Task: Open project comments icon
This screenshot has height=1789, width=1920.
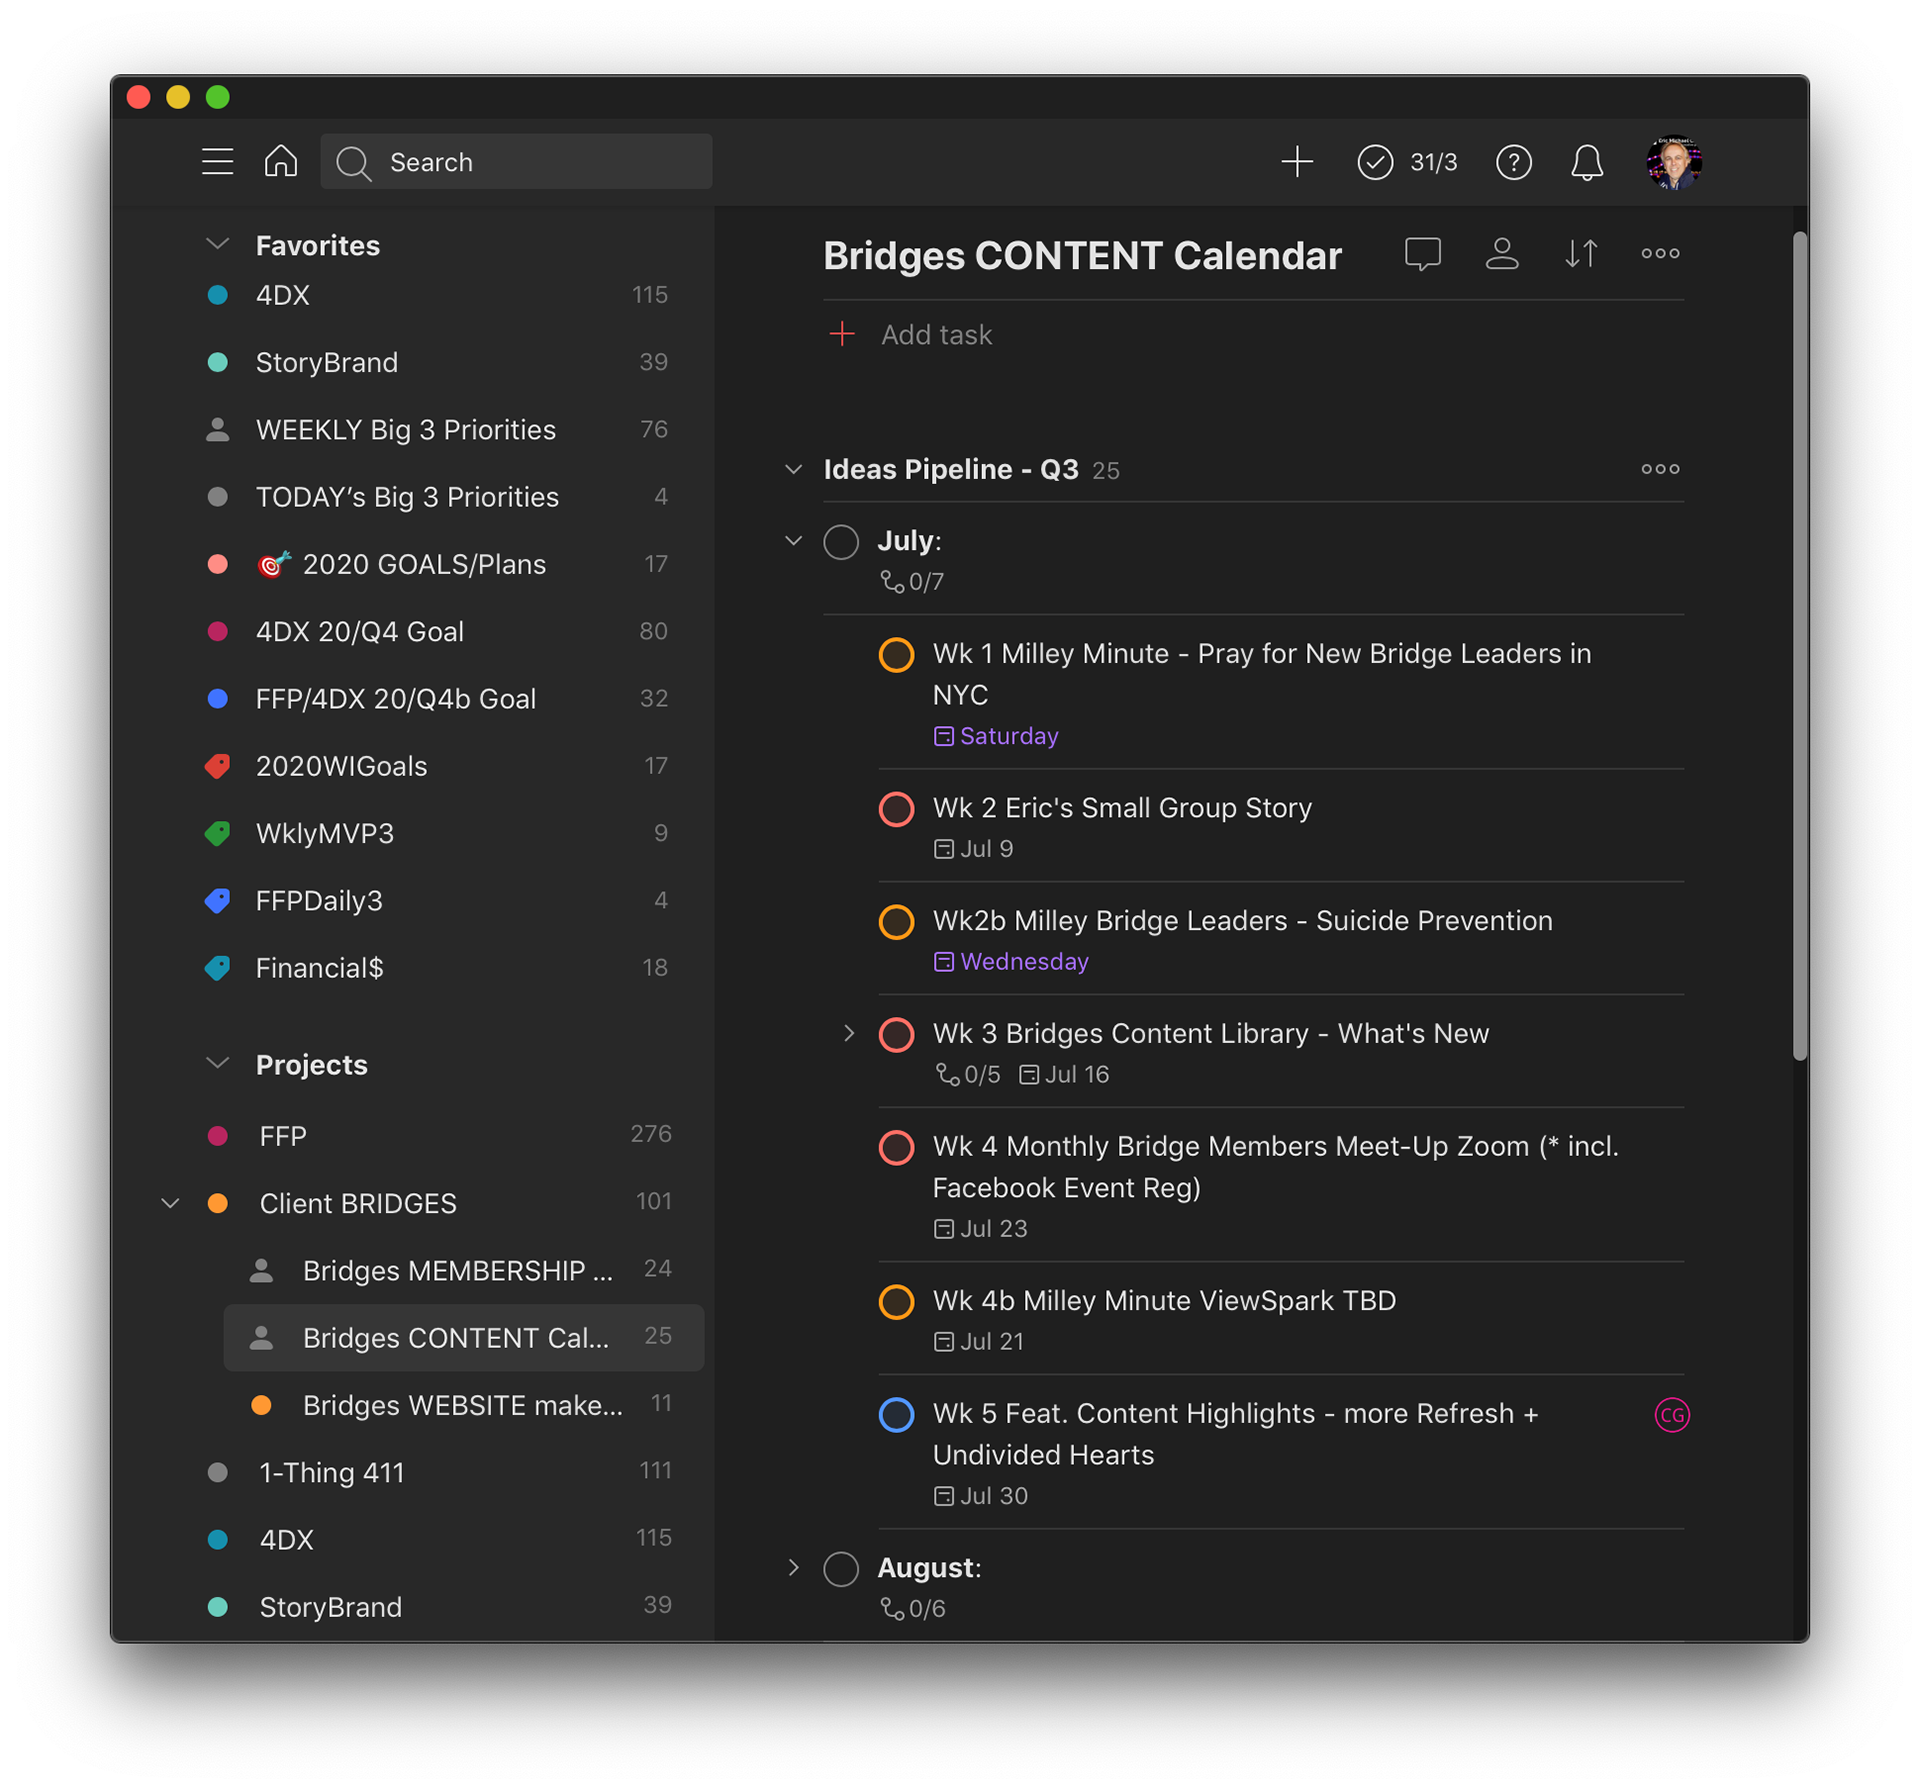Action: pos(1422,254)
